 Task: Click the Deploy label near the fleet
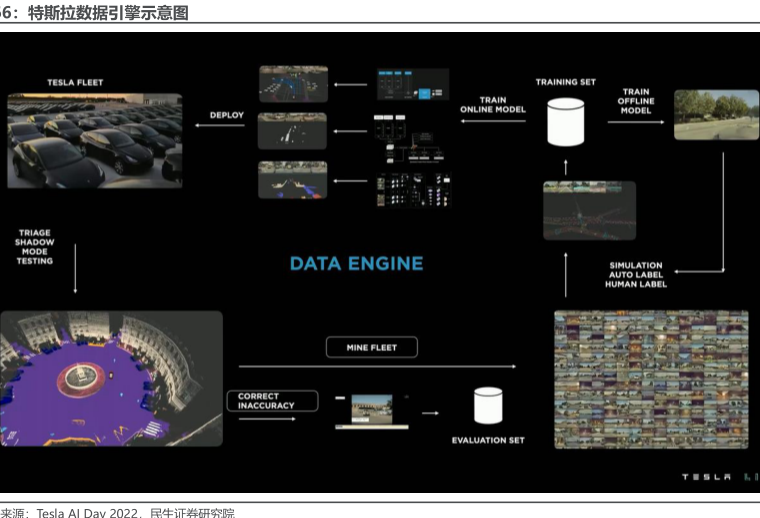click(227, 115)
